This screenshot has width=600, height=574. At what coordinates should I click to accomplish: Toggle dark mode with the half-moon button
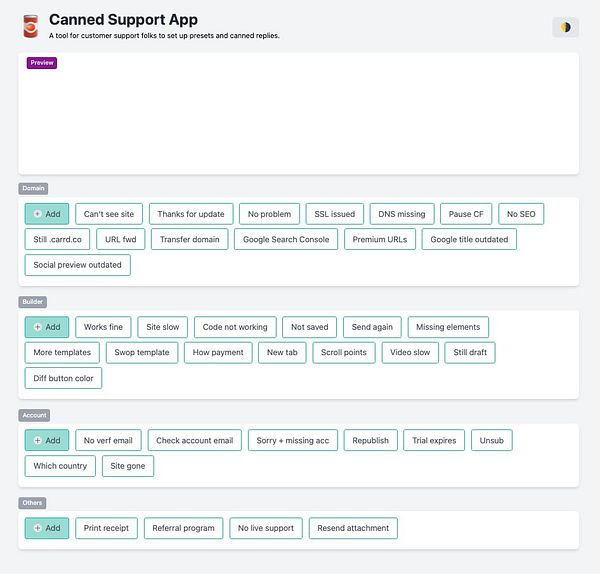click(x=565, y=27)
